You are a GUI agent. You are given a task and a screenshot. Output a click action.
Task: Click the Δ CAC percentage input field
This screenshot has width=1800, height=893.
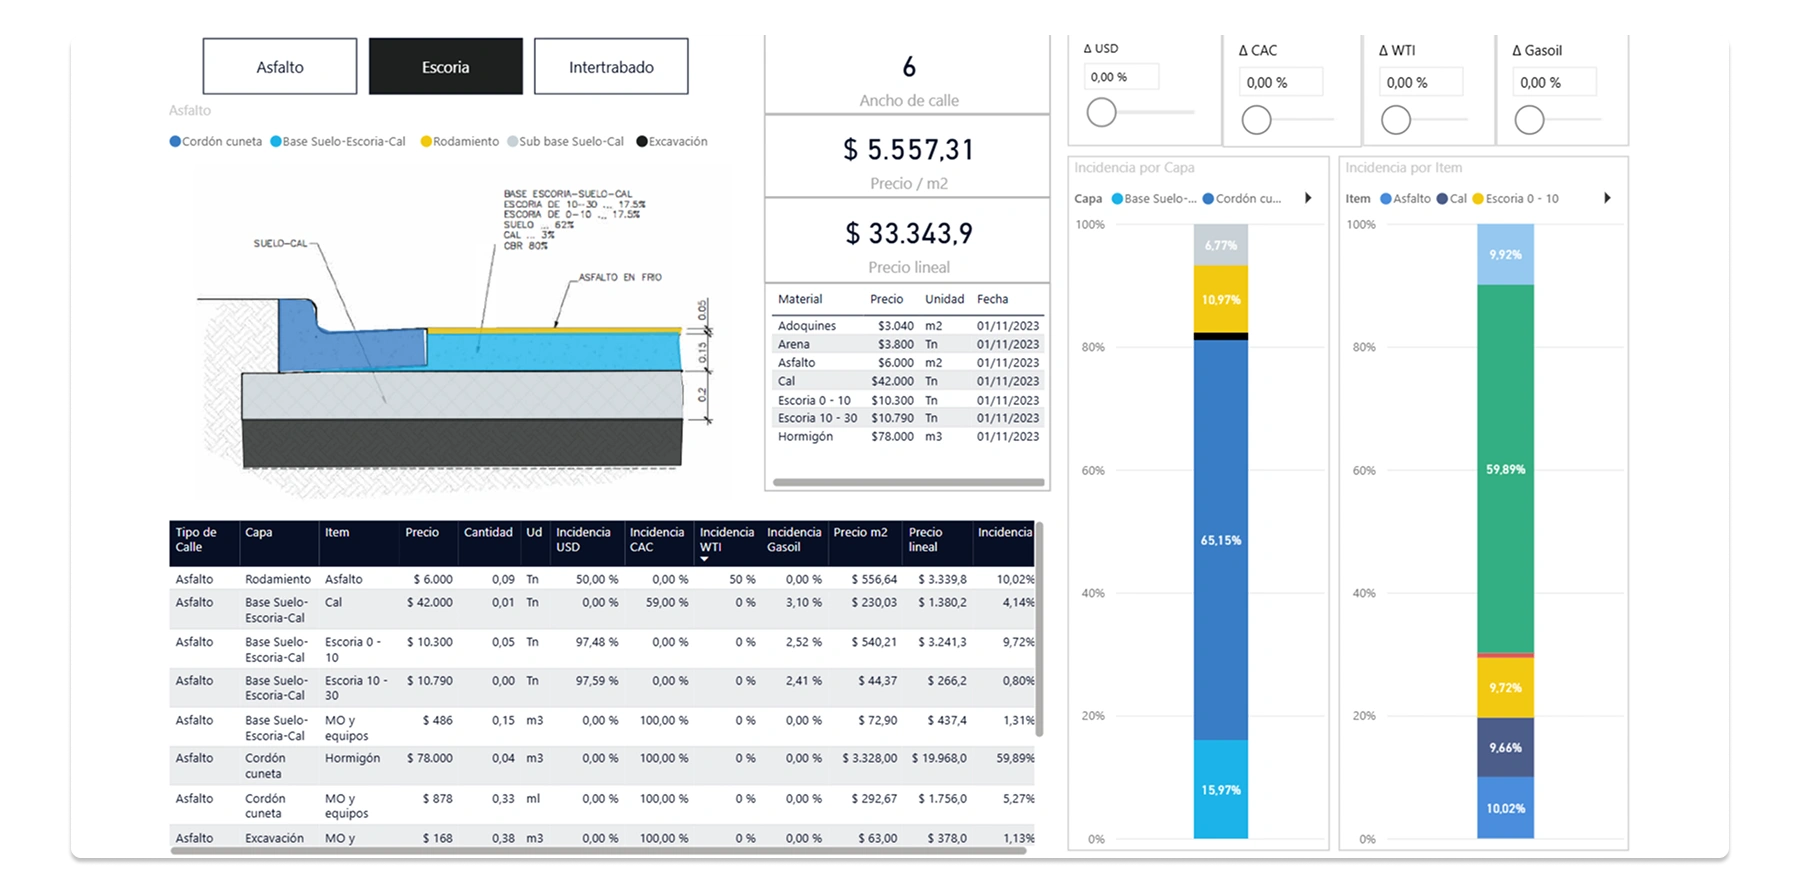click(x=1280, y=83)
